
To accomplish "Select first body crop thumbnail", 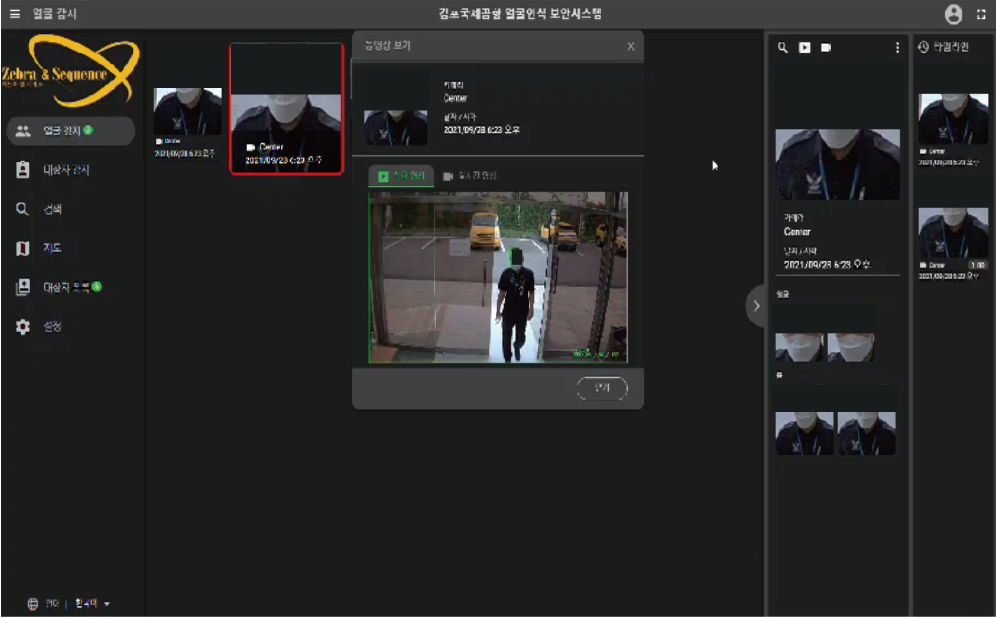I will click(804, 433).
